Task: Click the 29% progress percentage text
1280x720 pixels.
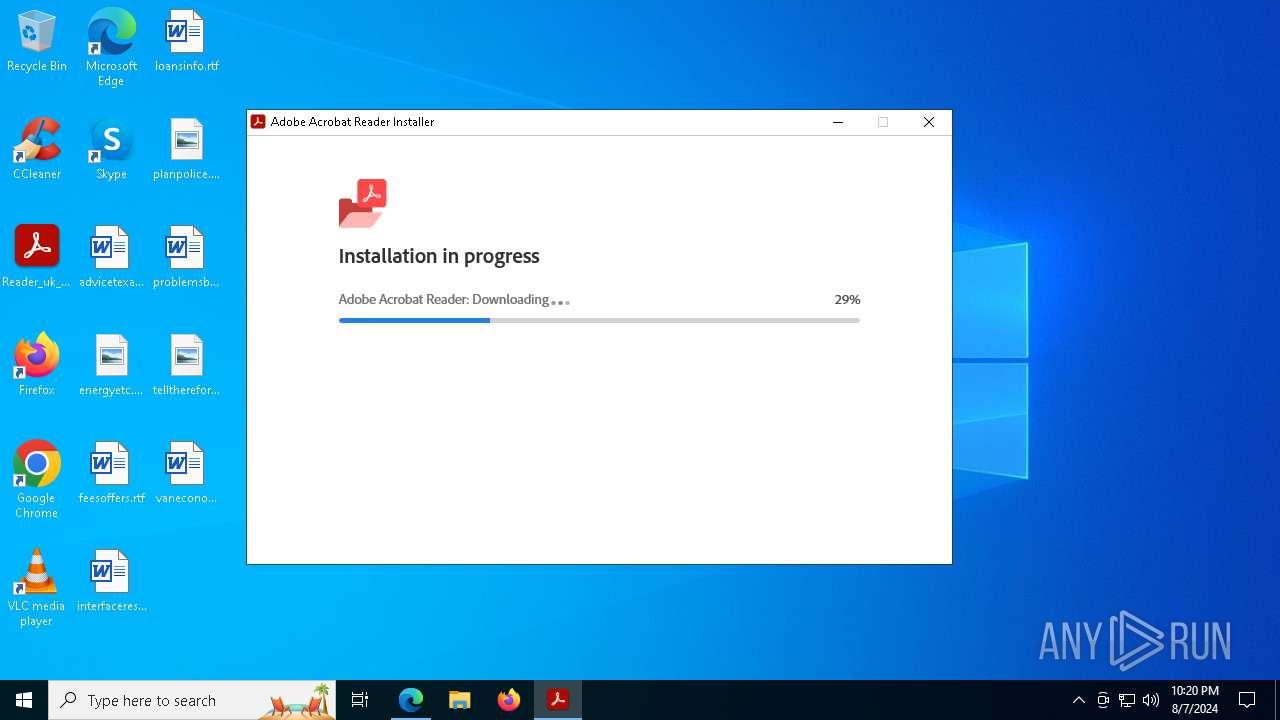Action: click(x=847, y=299)
